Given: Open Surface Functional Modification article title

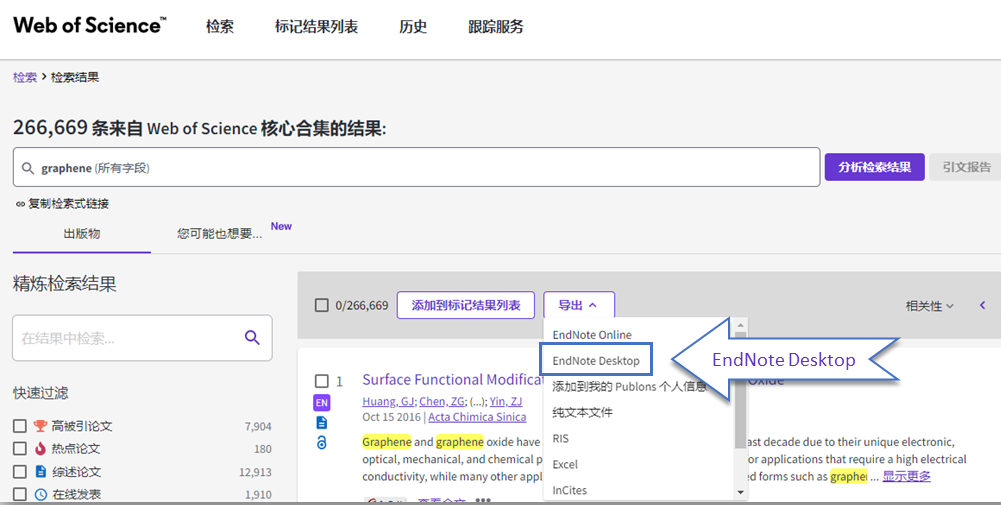Looking at the screenshot, I should (453, 379).
